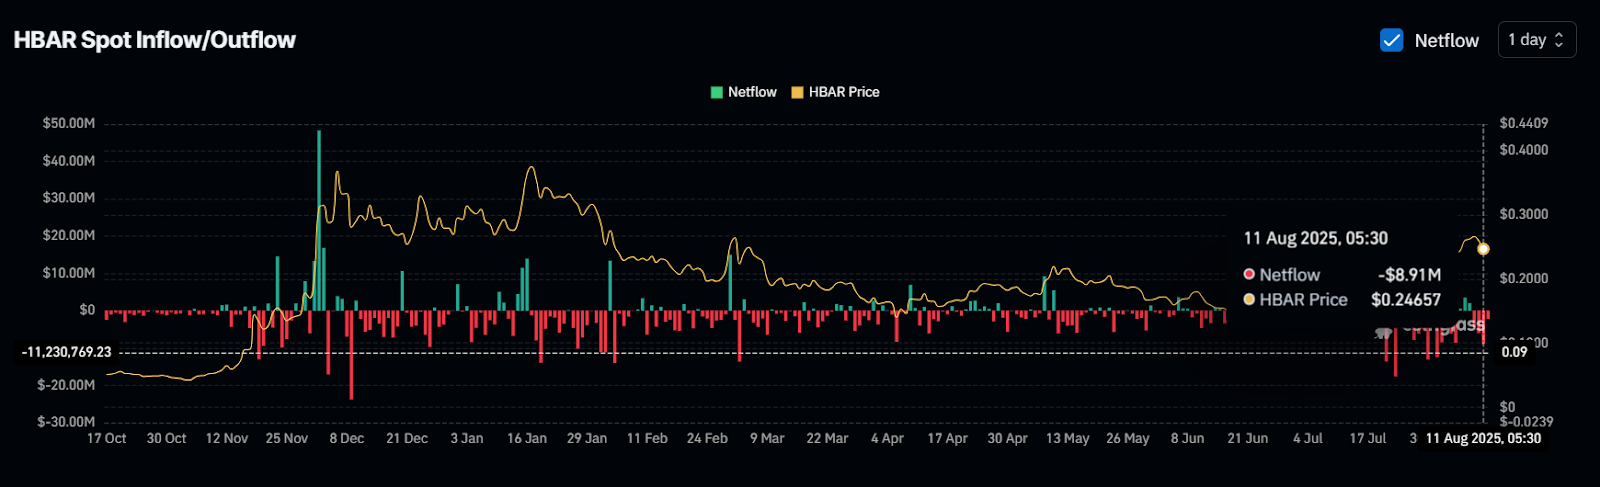1600x487 pixels.
Task: Click the tooltip Netflow value -$8.91M
Action: click(x=1409, y=275)
